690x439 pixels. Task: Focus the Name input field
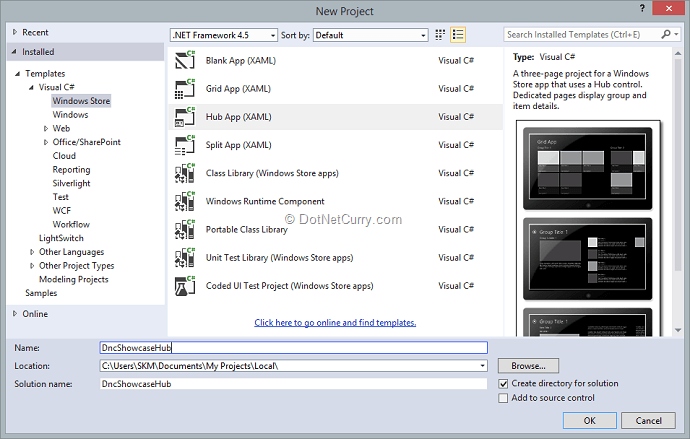click(x=294, y=348)
